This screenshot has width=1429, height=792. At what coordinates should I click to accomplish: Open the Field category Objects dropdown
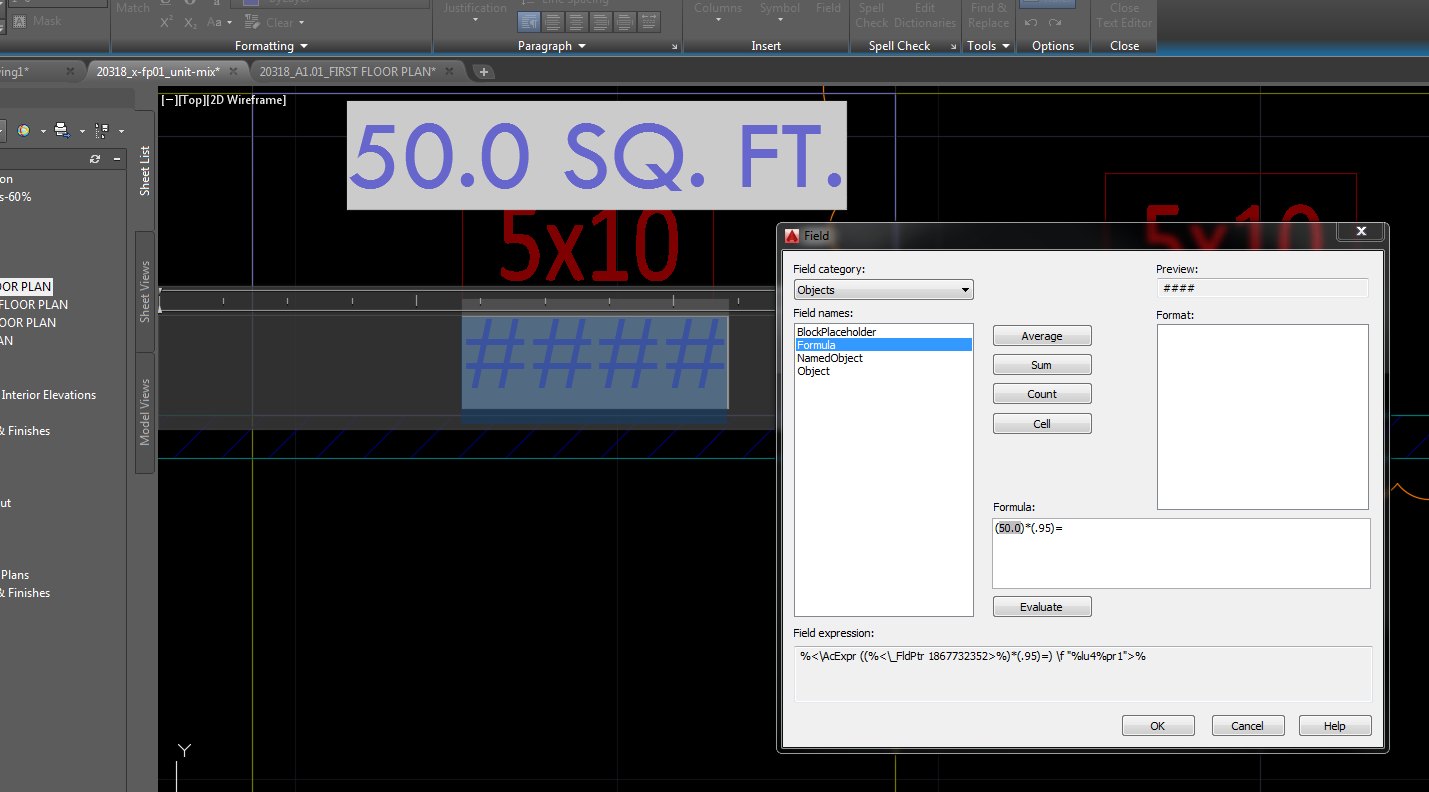(x=964, y=289)
